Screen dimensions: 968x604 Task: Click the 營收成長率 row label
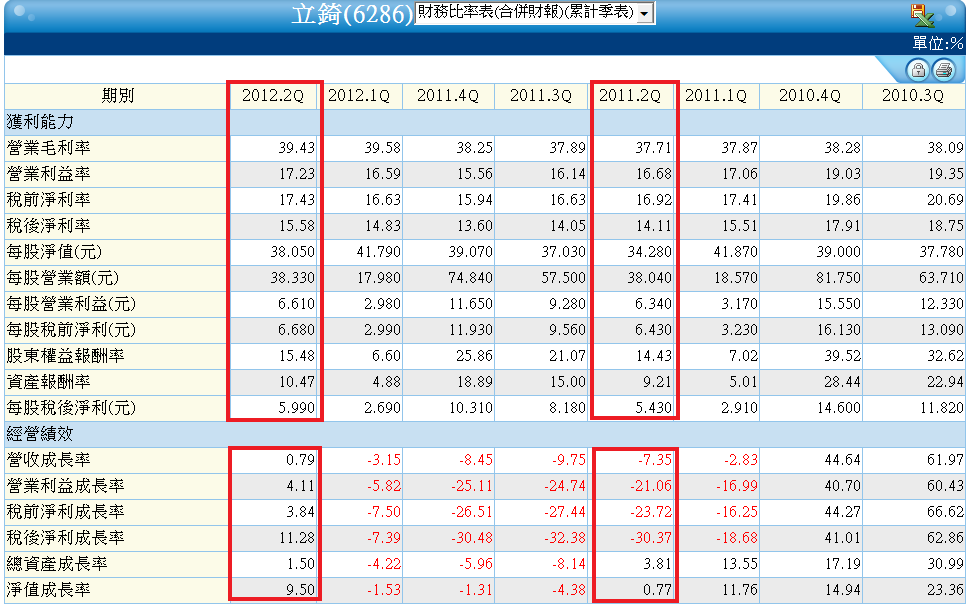48,459
